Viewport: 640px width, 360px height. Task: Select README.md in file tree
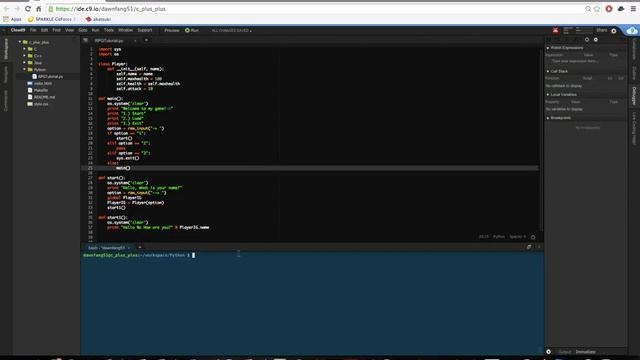click(x=41, y=97)
